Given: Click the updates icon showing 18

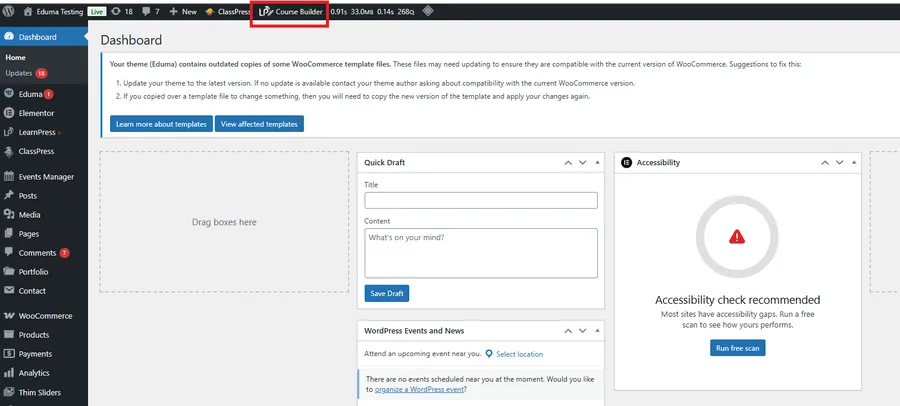Looking at the screenshot, I should (x=122, y=11).
